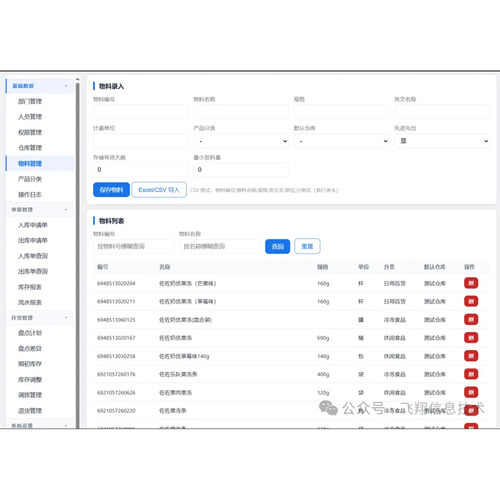500x500 pixels.
Task: Open 人员管理 in the sidebar
Action: (30, 117)
